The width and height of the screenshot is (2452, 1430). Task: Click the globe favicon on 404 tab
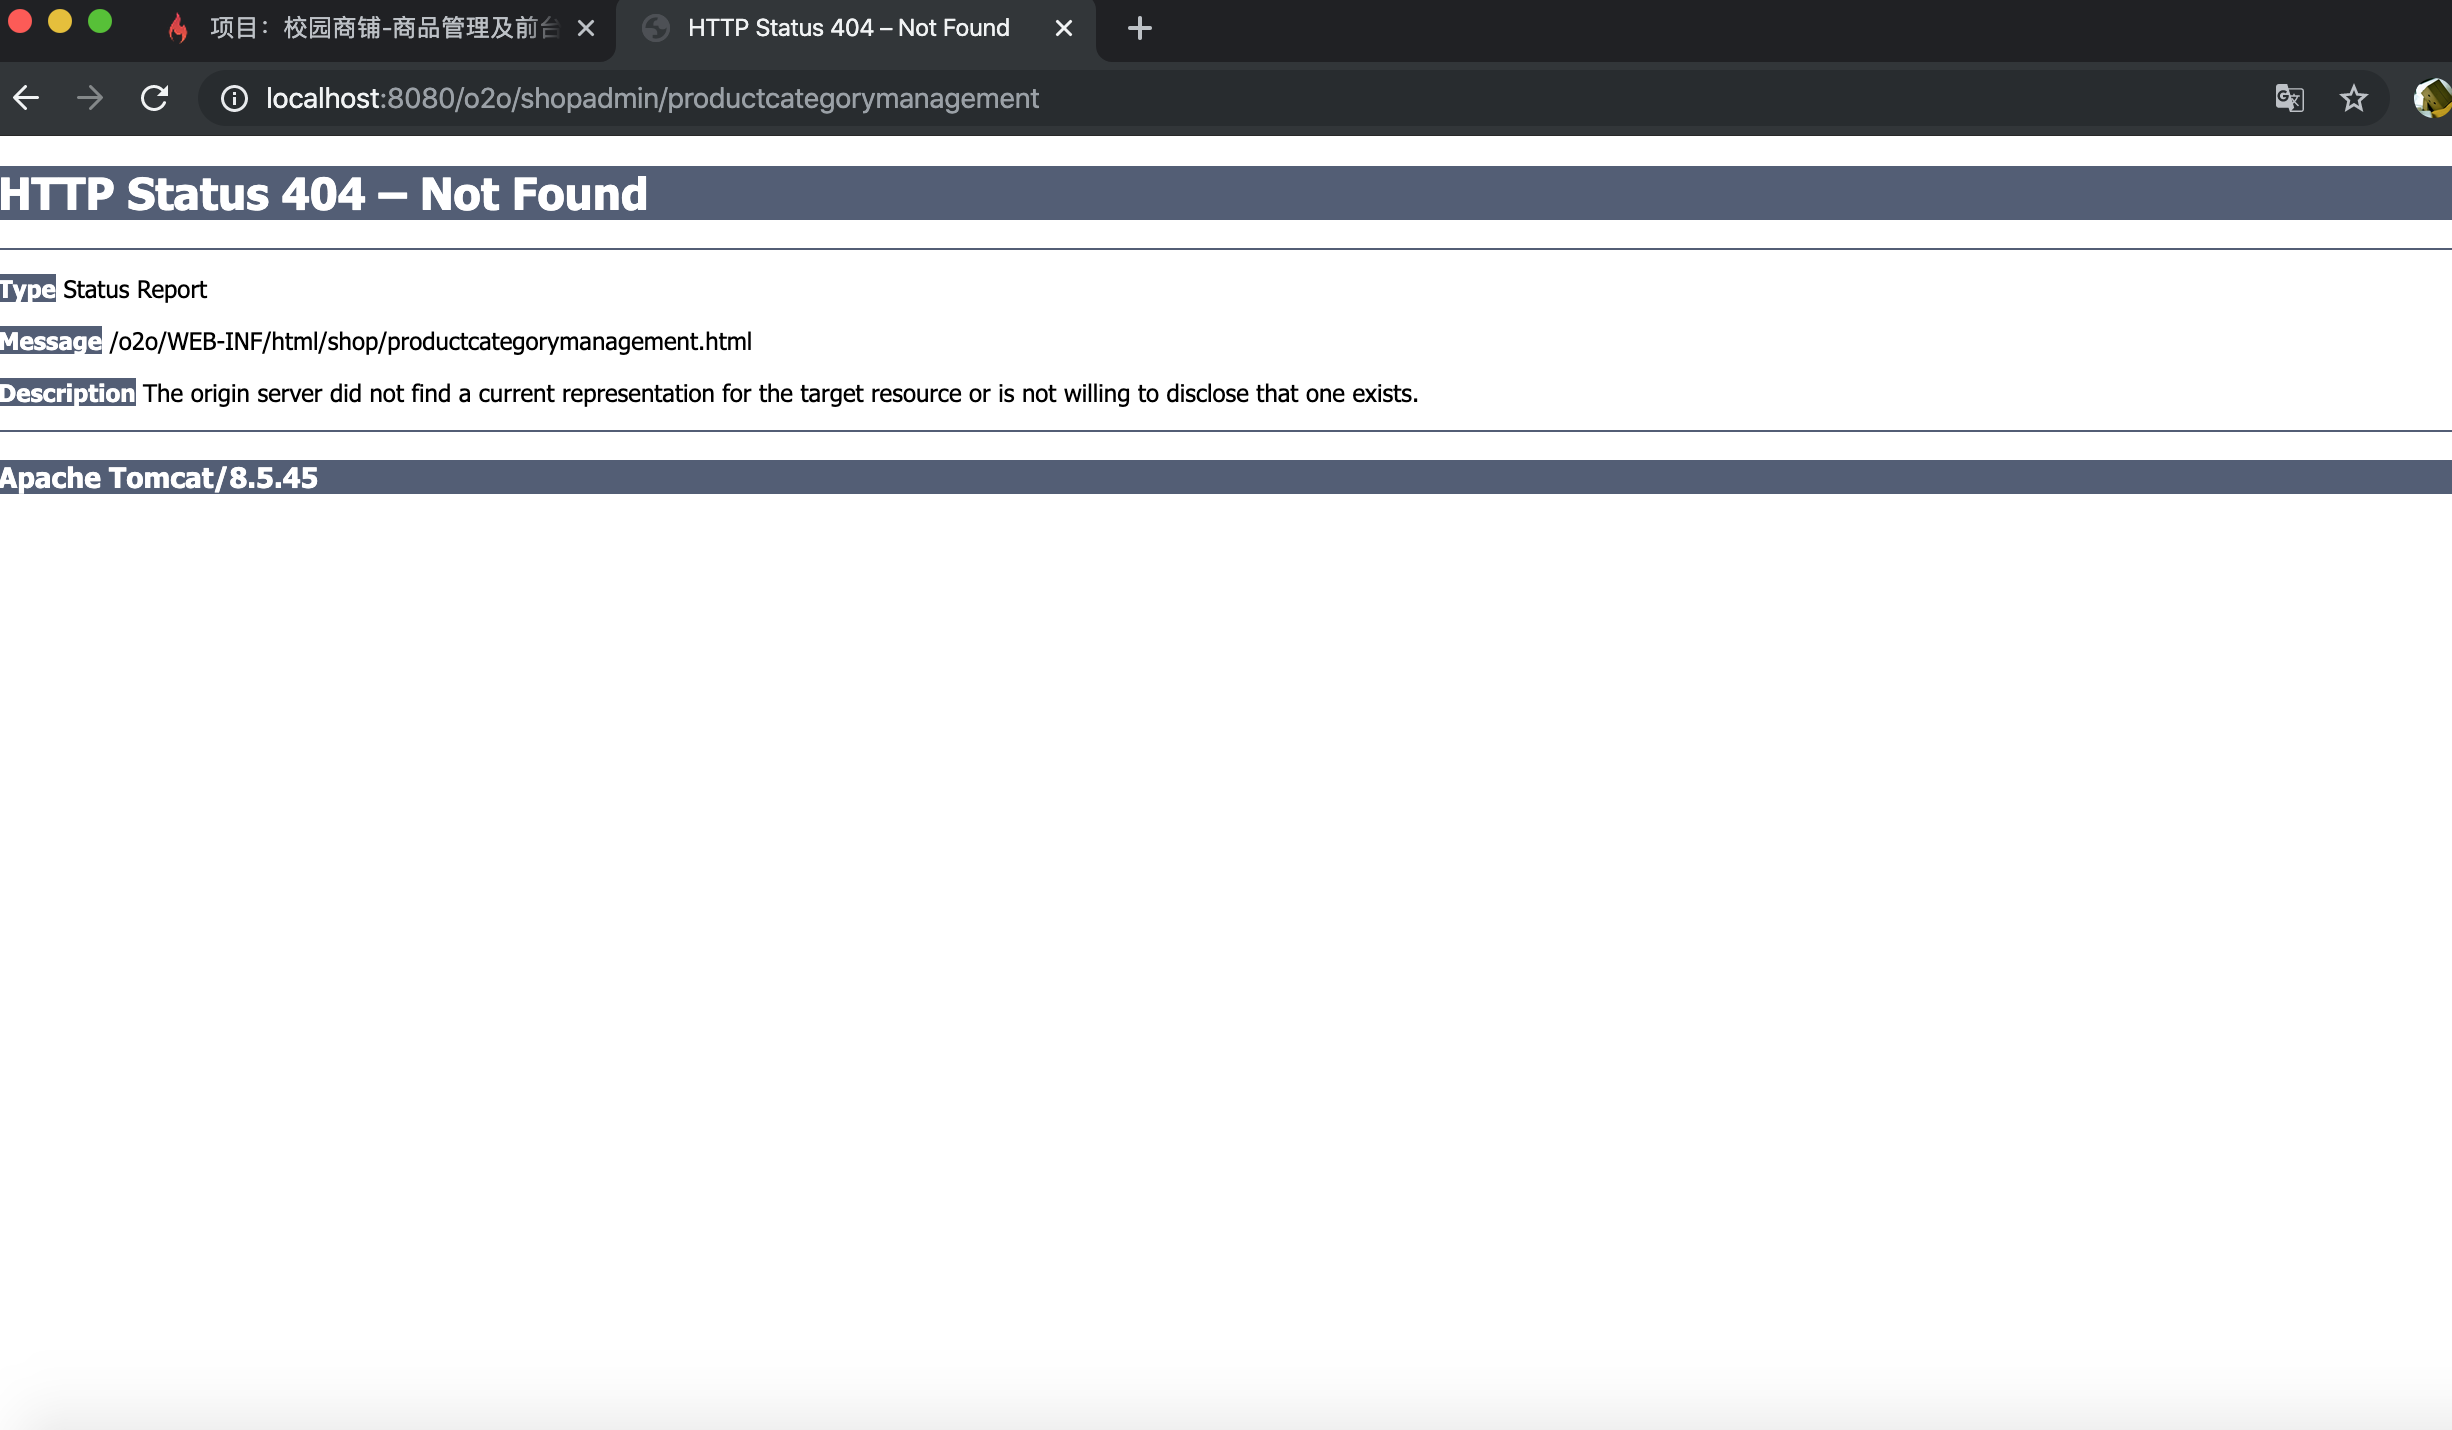click(656, 28)
